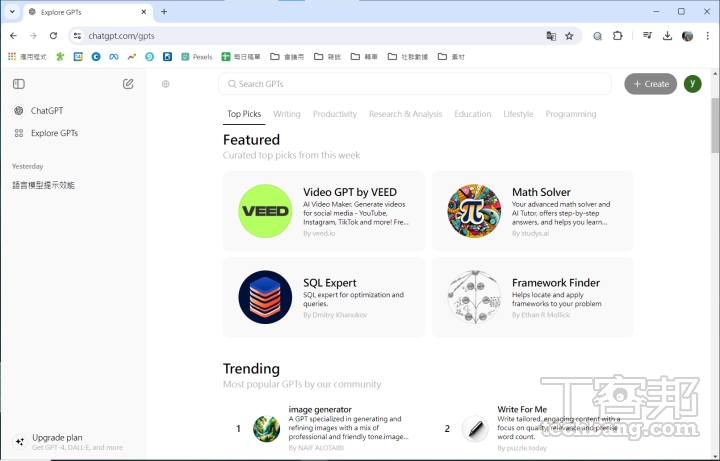Viewport: 720px width, 461px height.
Task: Open ChatGPT in the sidebar
Action: (47, 111)
